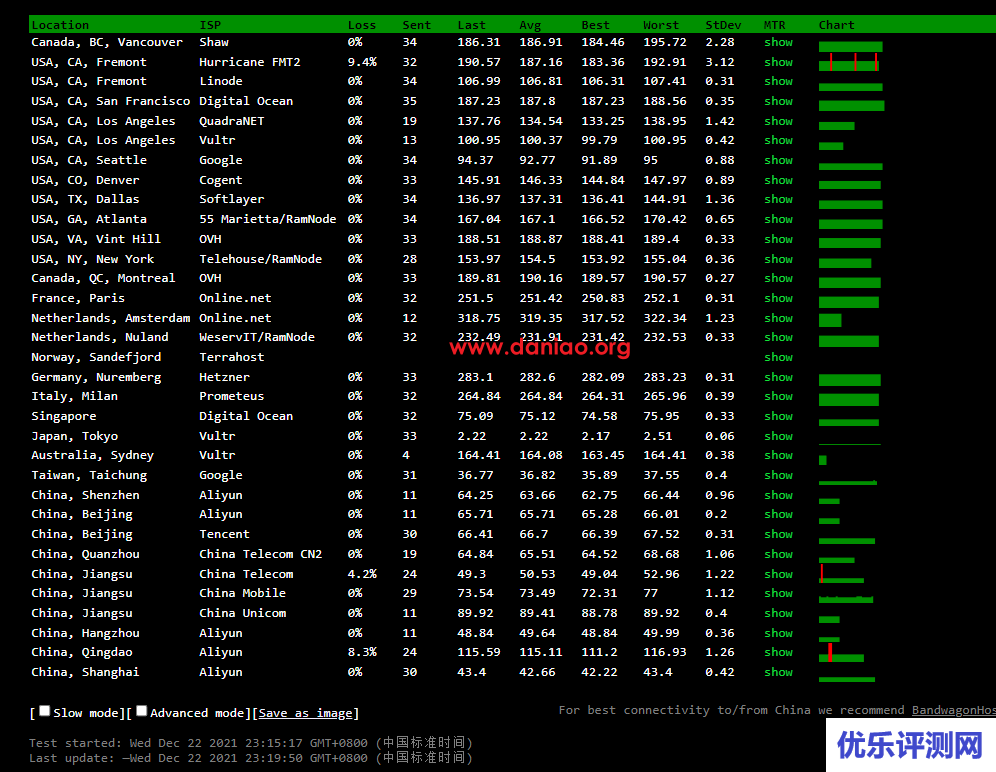
Task: Click the MTR column header
Action: (x=774, y=25)
